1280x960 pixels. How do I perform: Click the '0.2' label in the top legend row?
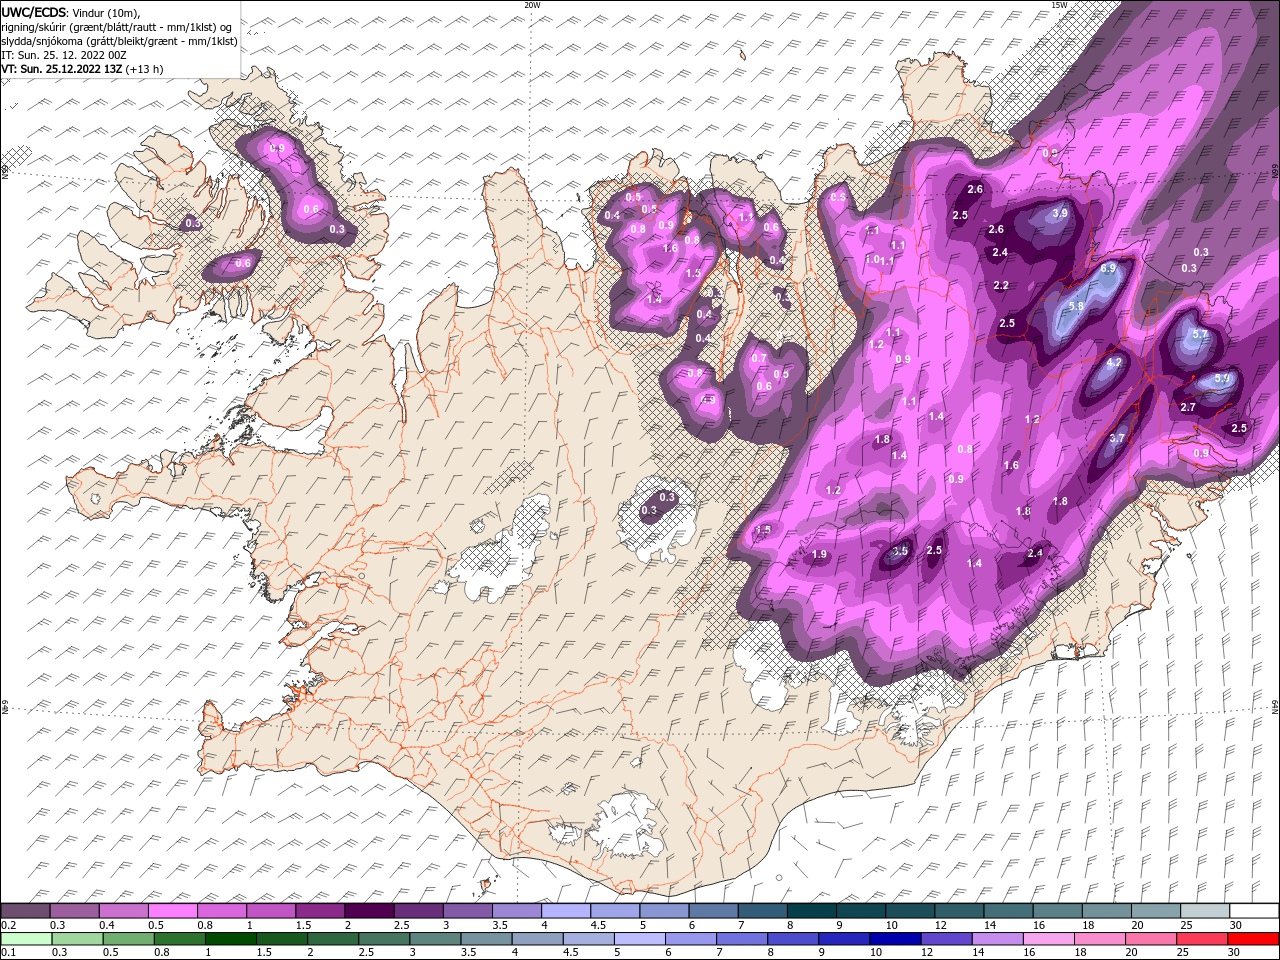(x=8, y=925)
